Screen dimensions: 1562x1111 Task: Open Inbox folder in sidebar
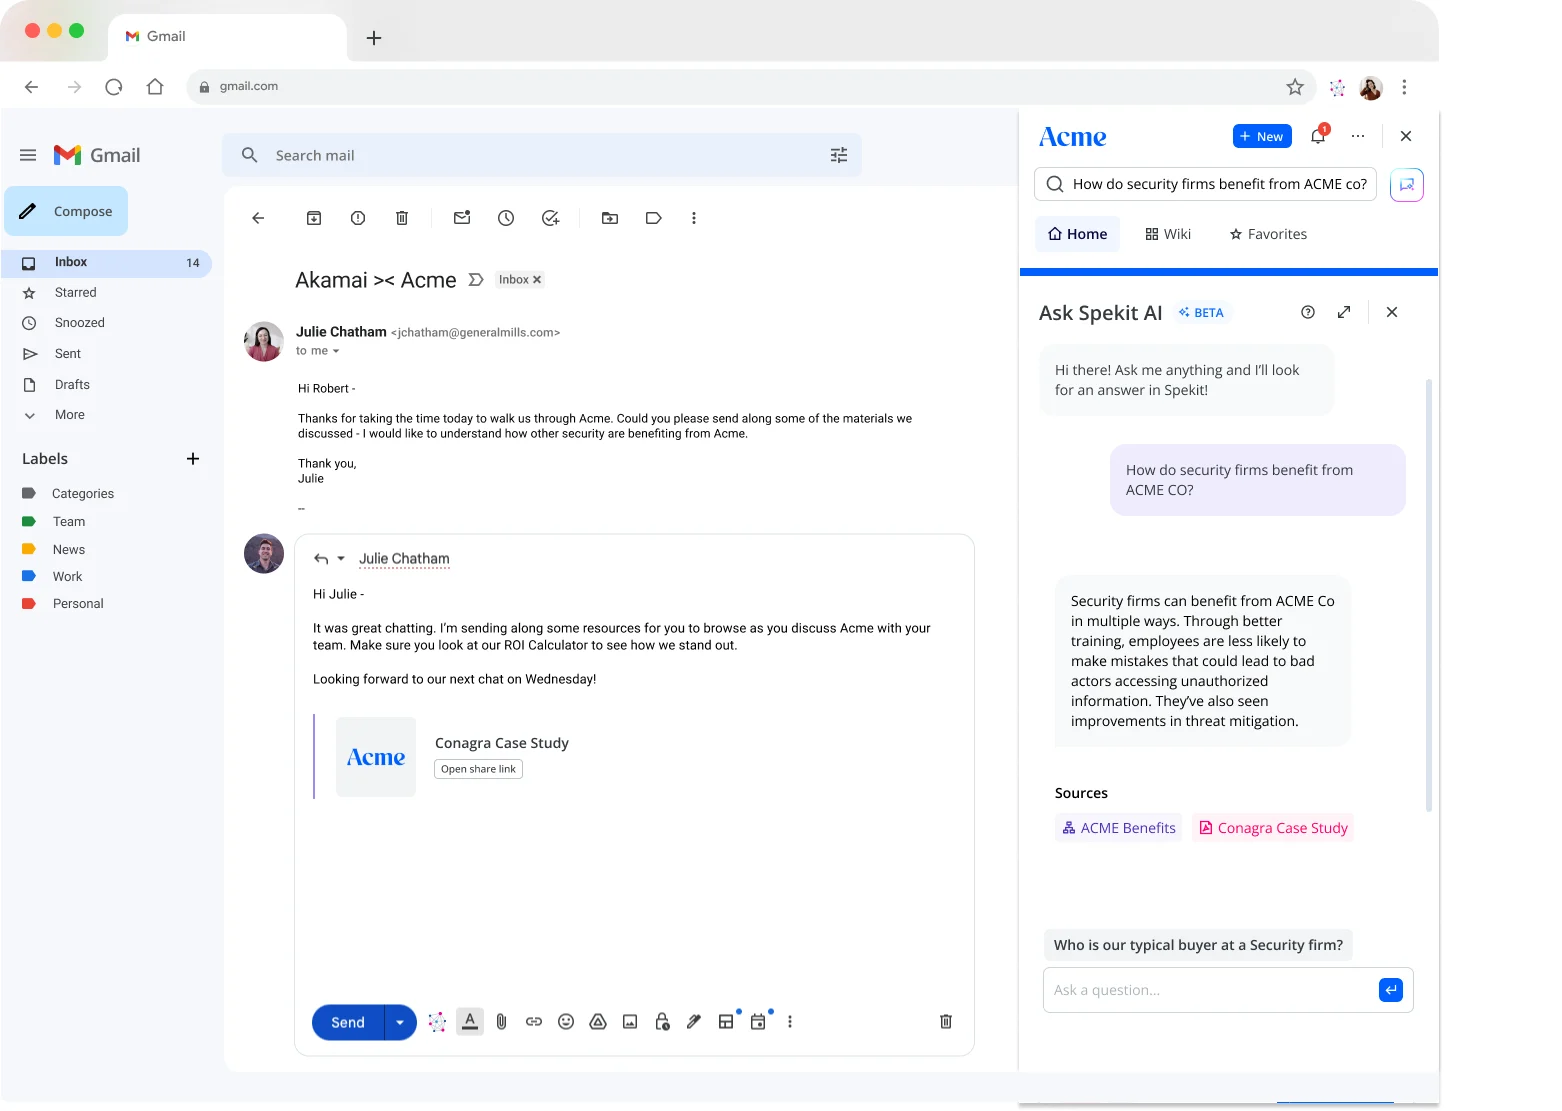coord(106,263)
